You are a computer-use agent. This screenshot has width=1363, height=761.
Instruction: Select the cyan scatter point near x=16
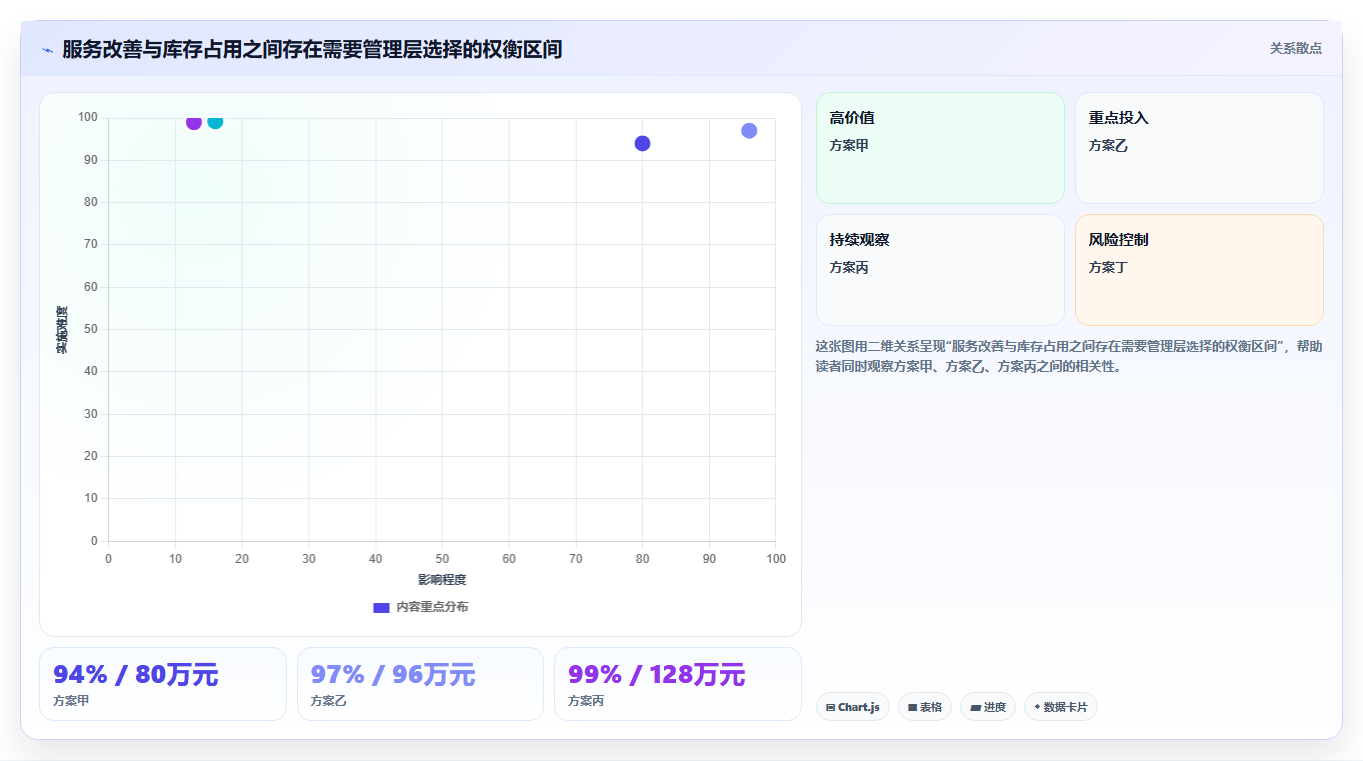(215, 122)
